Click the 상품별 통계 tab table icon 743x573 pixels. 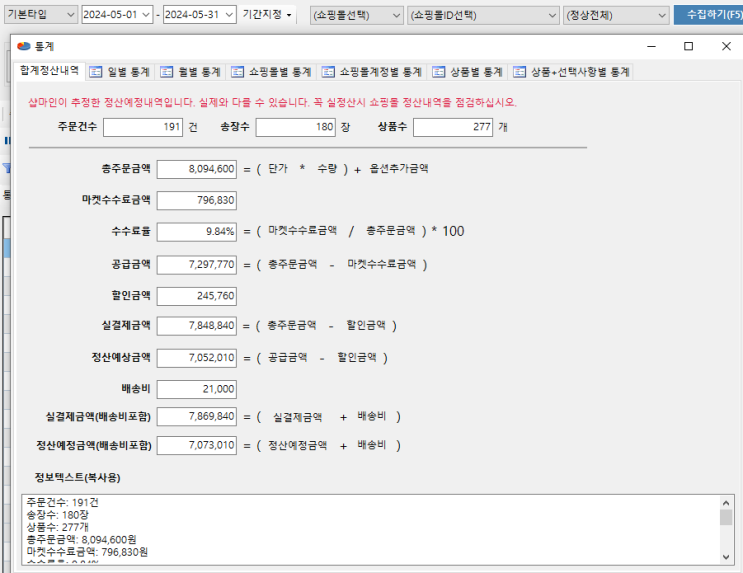[438, 72]
